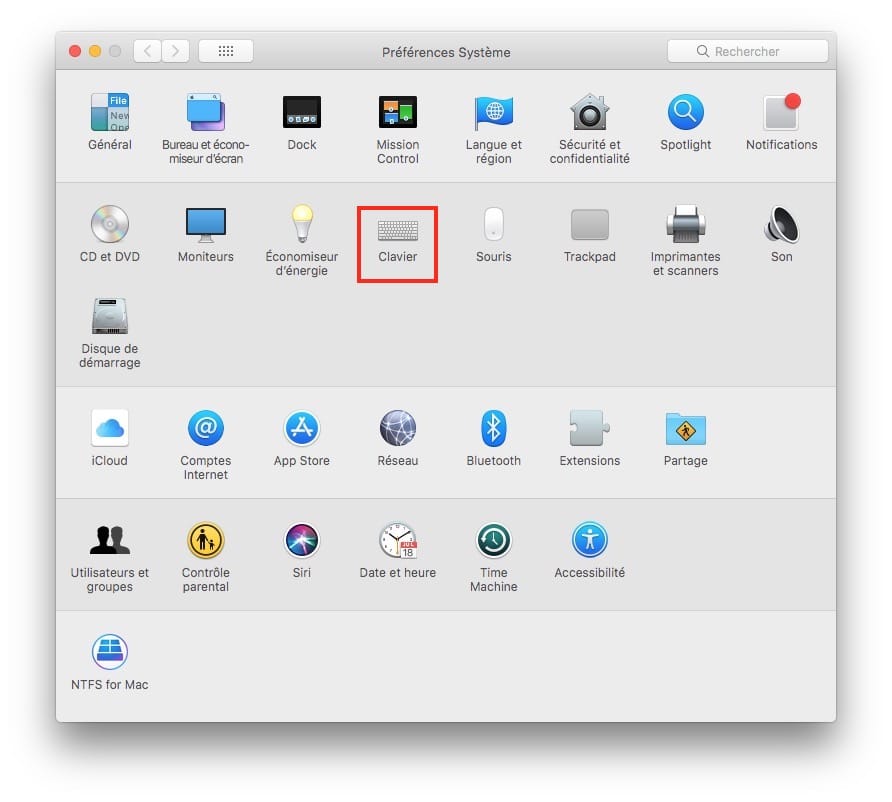The height and width of the screenshot is (802, 892).
Task: Click the show-all grid button
Action: [x=226, y=51]
